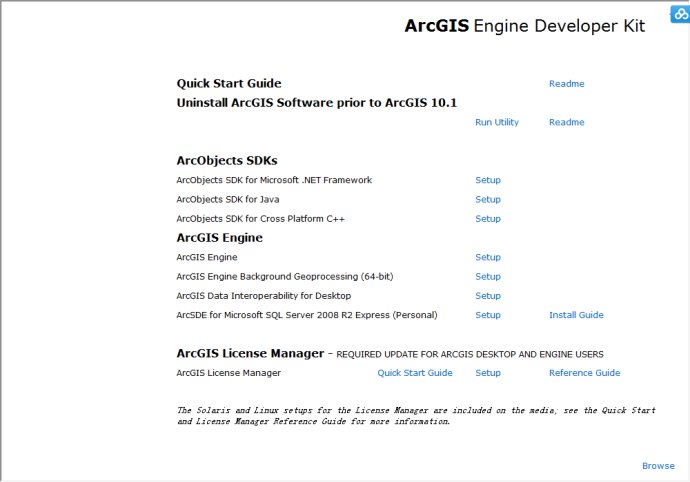Launch Setup for ArcObjects SDK for Java
Screen dimensions: 690x482
tap(488, 199)
